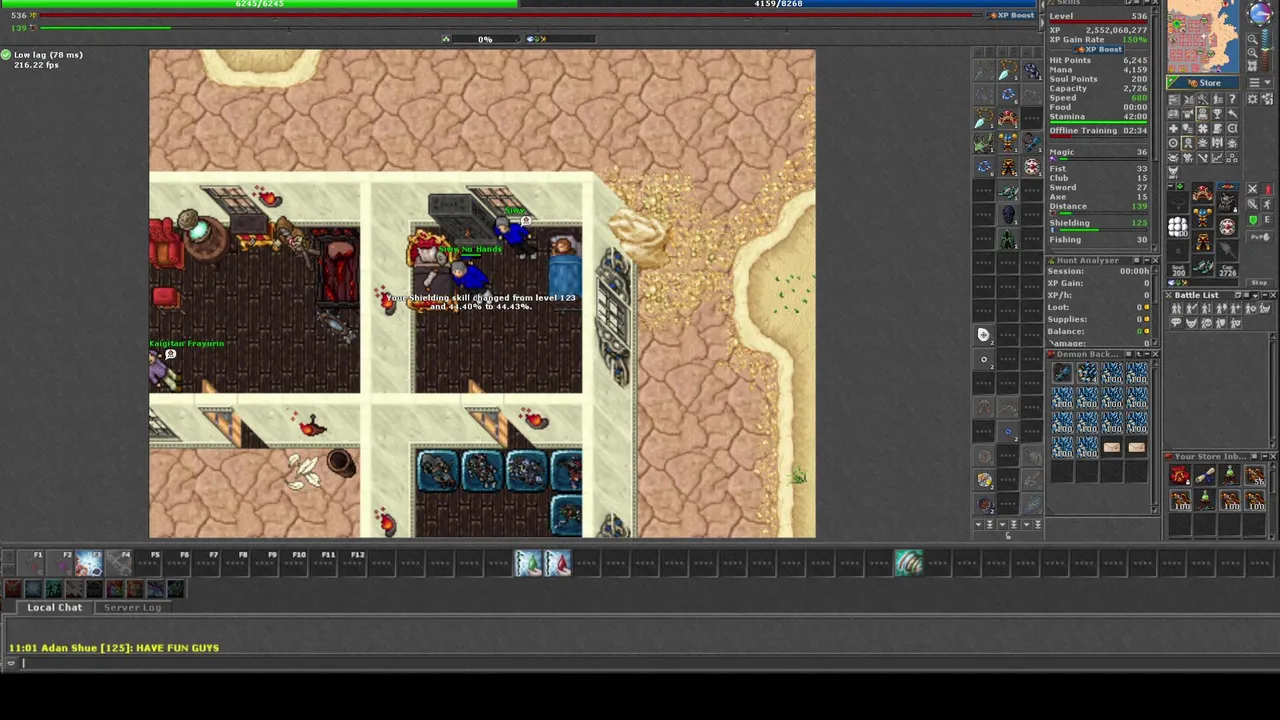Click the green potion hotkey slot
Viewport: 1280px width, 720px height.
tap(528, 564)
